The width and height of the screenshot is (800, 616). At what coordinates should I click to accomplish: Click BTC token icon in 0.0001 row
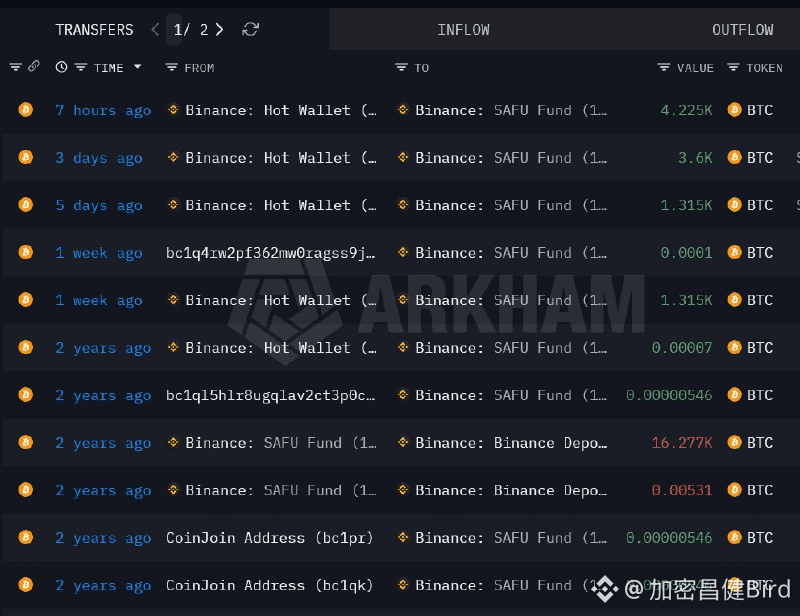735,252
